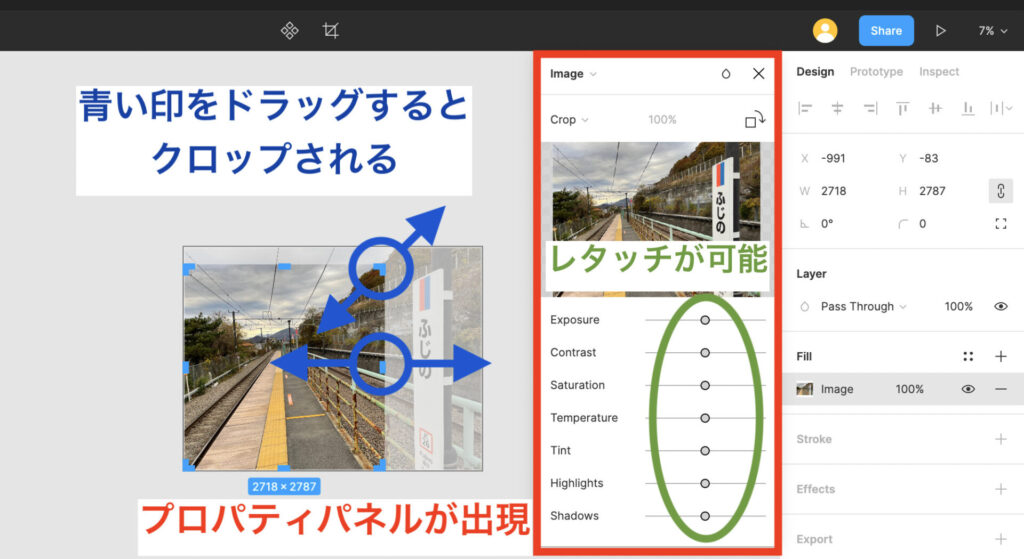Click the layer opacity 100% field
Screen dimensions: 1024x559
(958, 306)
